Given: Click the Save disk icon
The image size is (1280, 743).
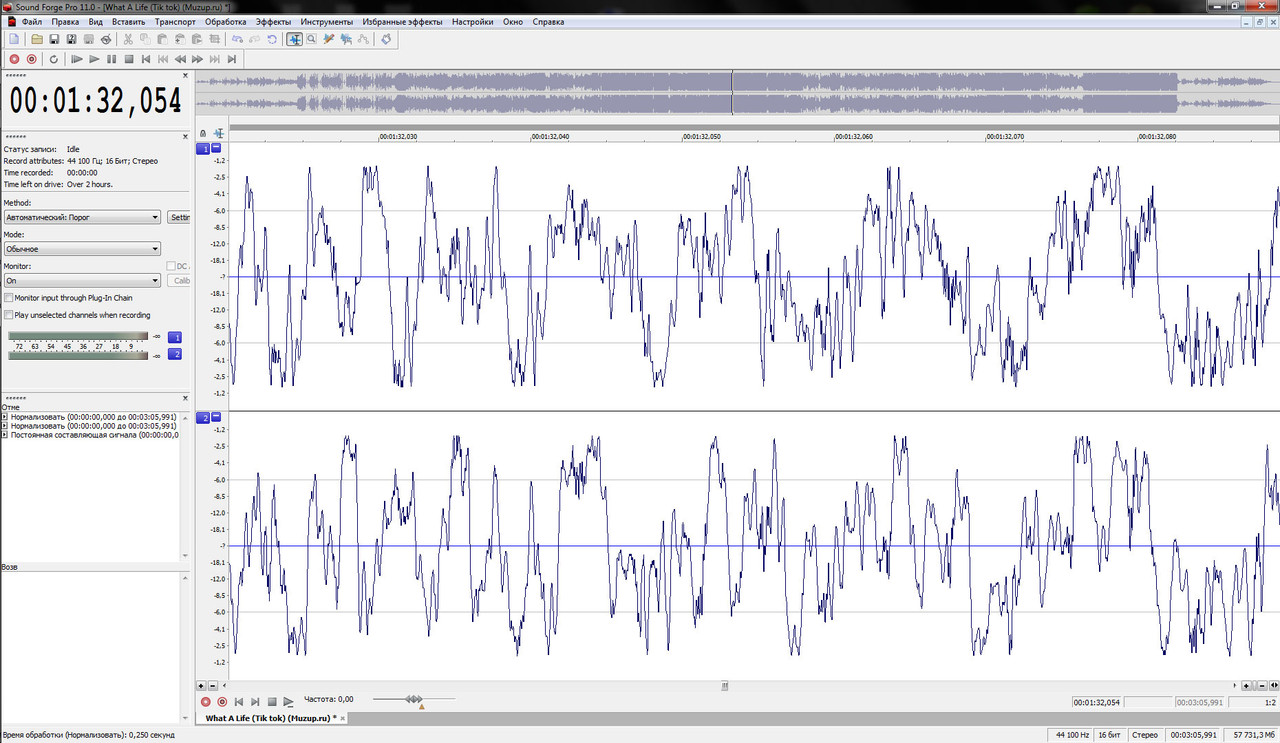Looking at the screenshot, I should (54, 39).
